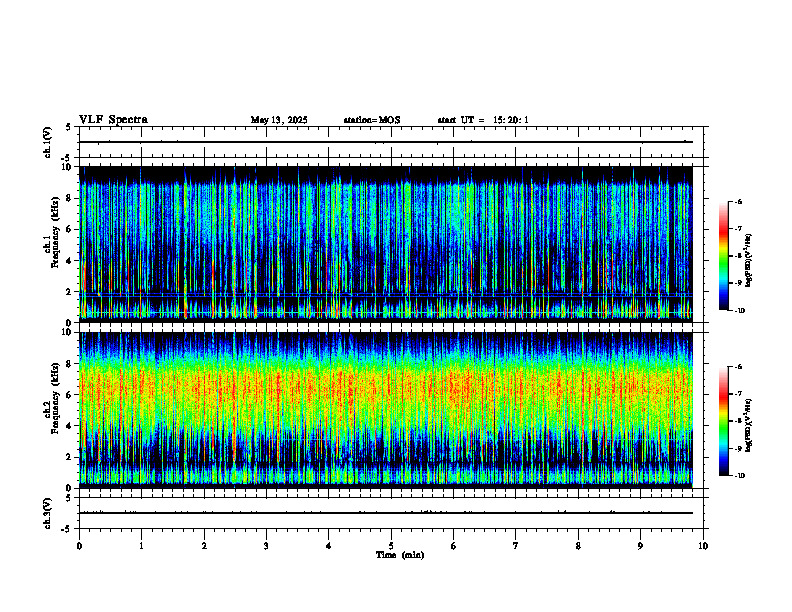Click ch.1 frequency tick label '8'

pos(71,198)
